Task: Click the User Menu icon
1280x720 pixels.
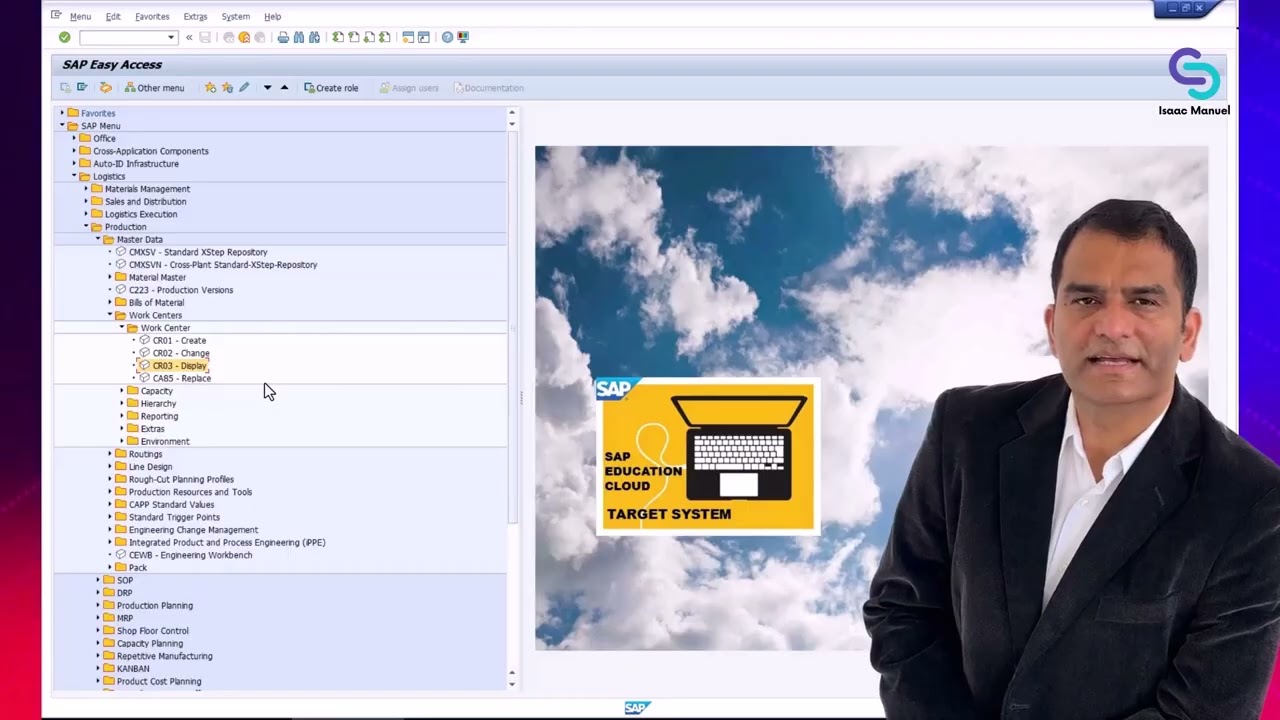Action: point(66,88)
